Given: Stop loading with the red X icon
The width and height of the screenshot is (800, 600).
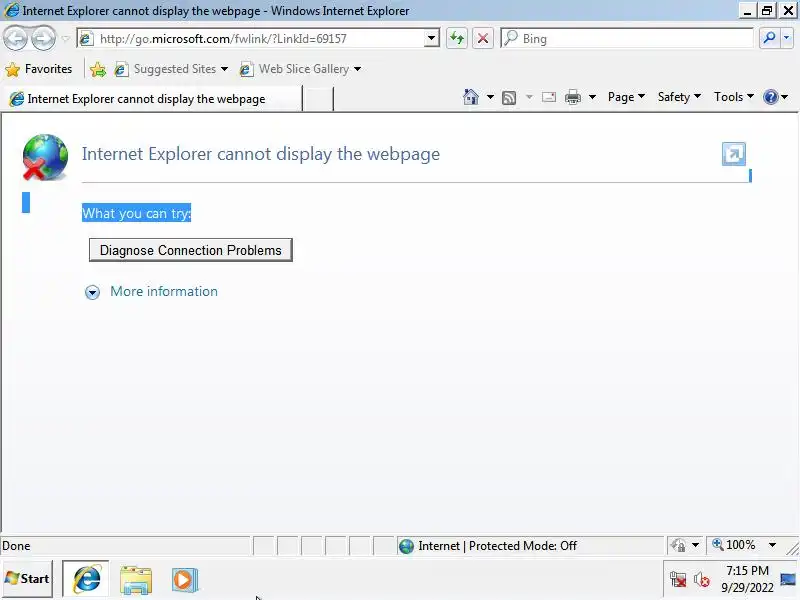Looking at the screenshot, I should (x=483, y=39).
